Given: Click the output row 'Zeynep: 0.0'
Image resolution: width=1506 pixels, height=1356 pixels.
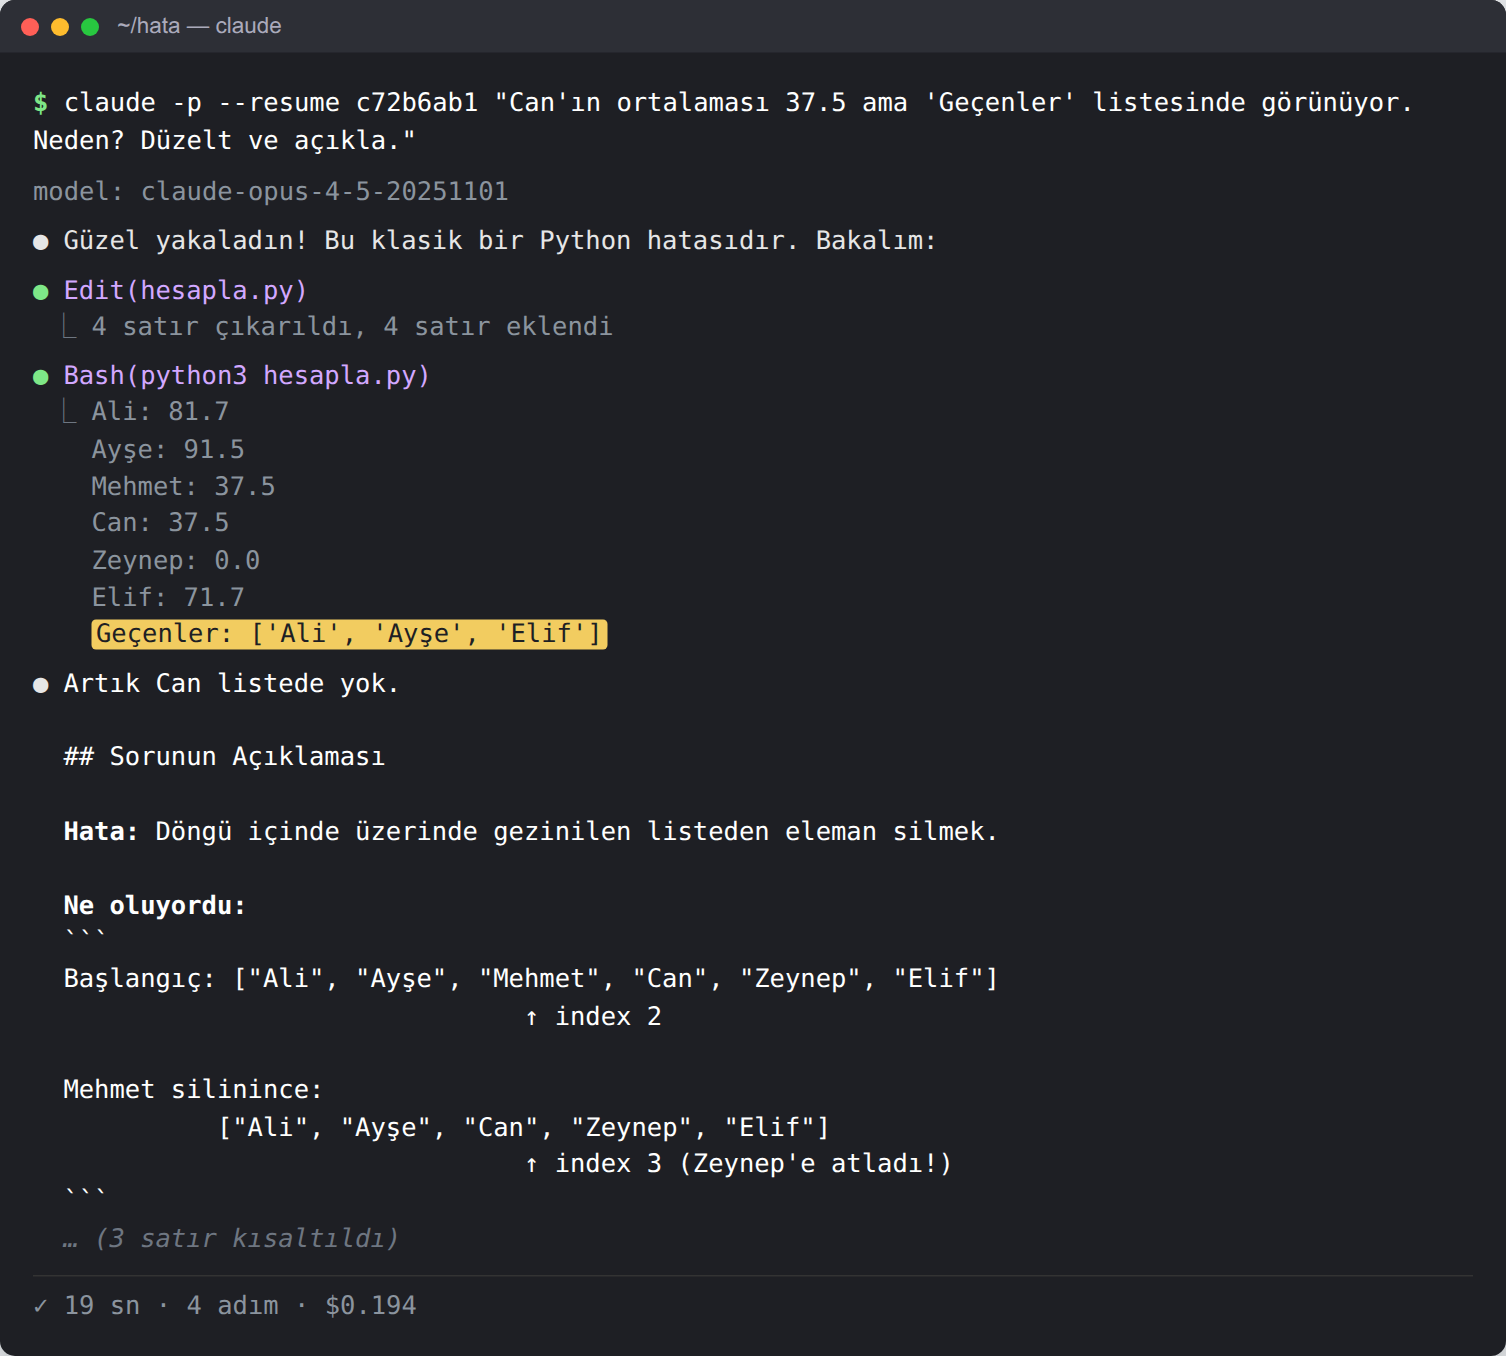Looking at the screenshot, I should pyautogui.click(x=176, y=560).
